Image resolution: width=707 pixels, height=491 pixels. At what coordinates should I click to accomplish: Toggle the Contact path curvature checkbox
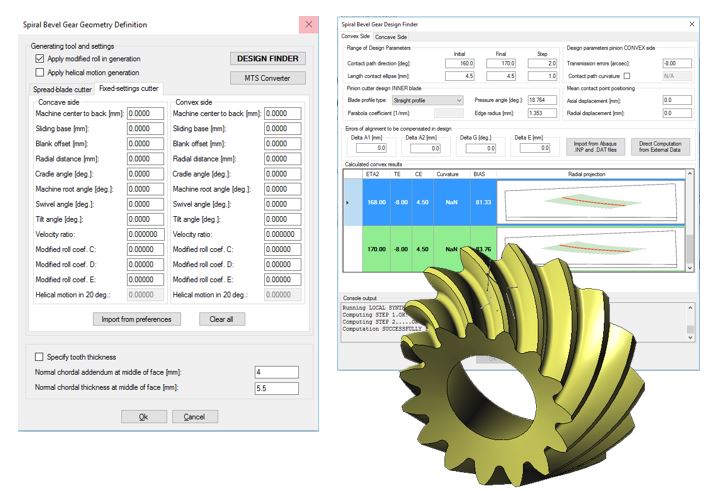tap(626, 75)
